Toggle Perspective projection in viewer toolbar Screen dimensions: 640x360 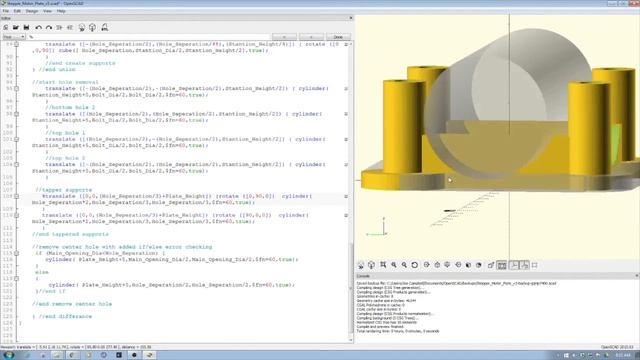pyautogui.click(x=491, y=265)
